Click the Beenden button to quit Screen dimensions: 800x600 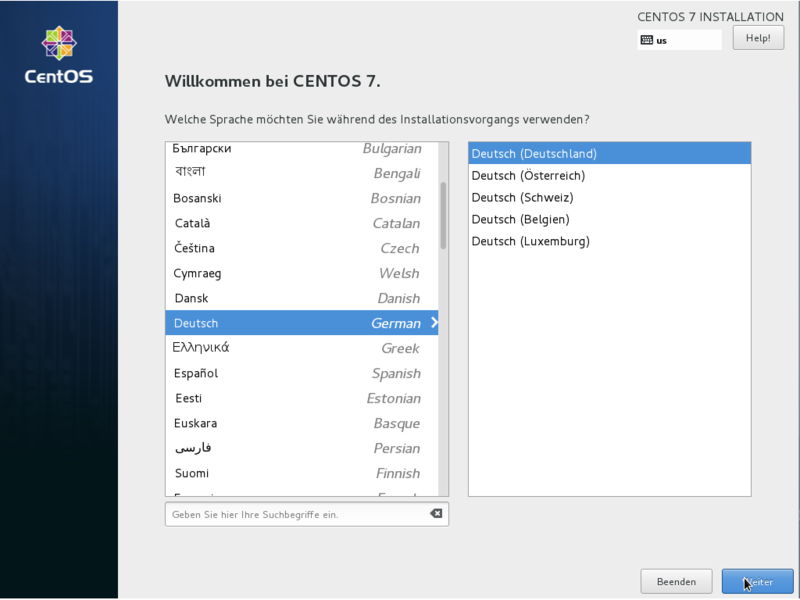676,582
